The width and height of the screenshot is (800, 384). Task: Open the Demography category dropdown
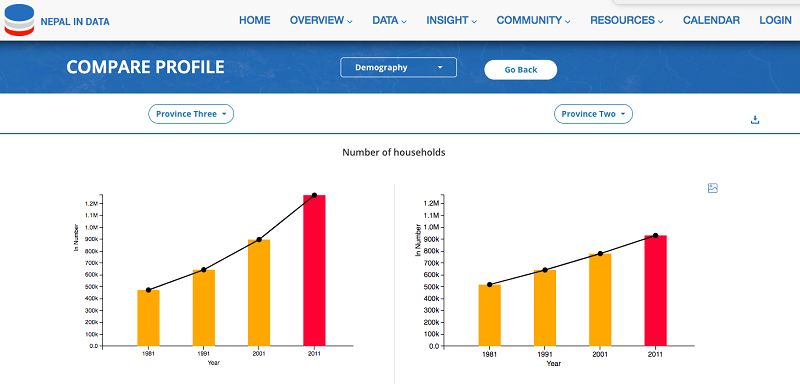(398, 67)
